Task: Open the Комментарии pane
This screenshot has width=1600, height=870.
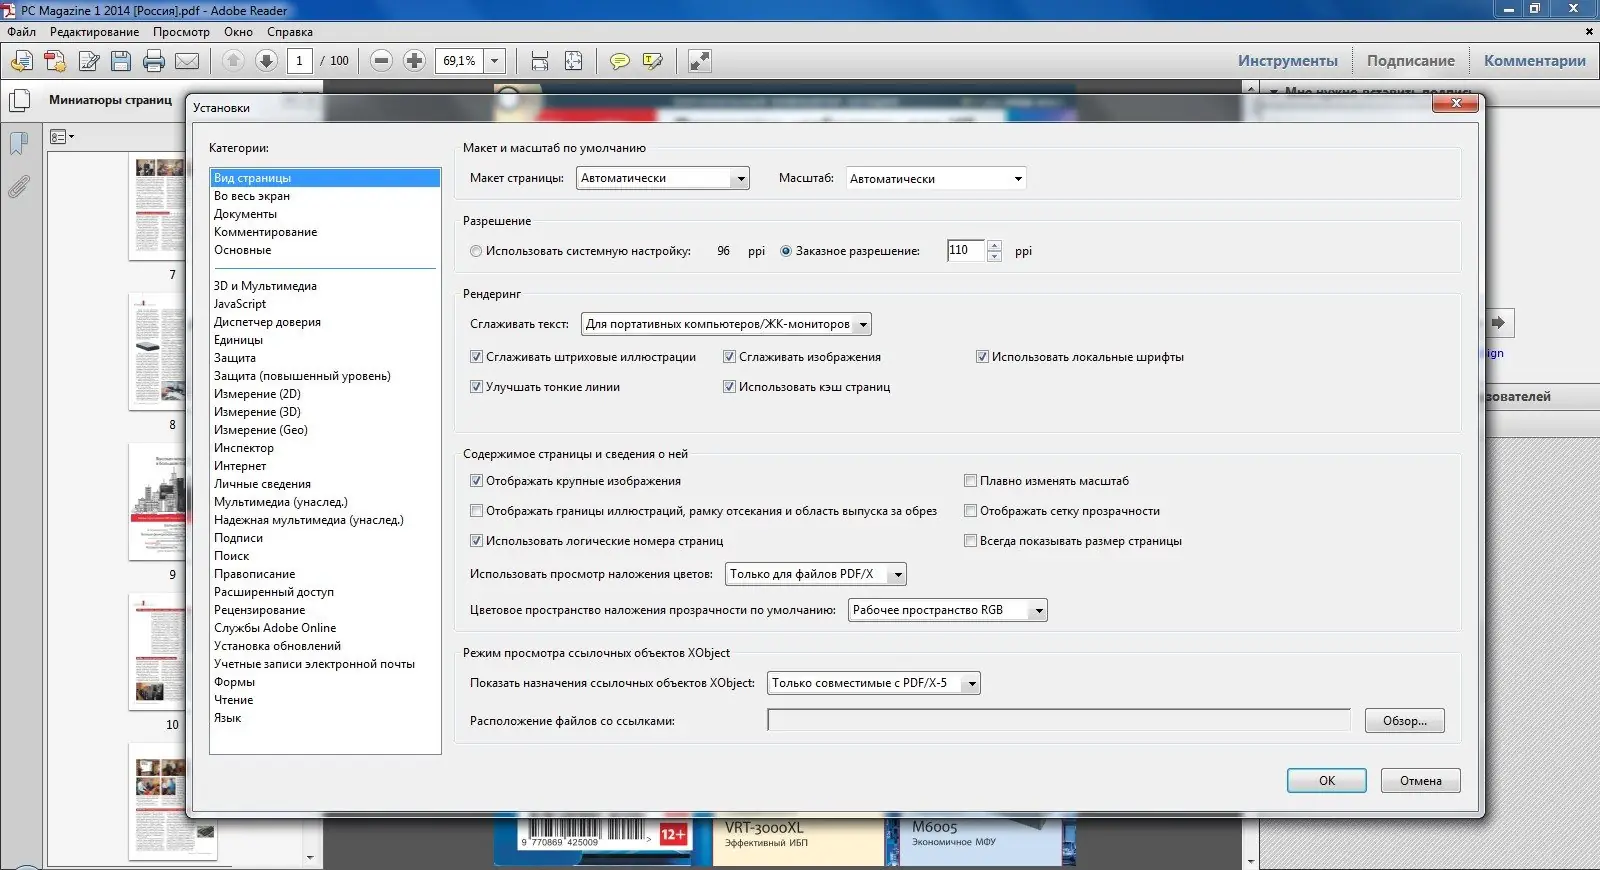Action: pos(1535,61)
